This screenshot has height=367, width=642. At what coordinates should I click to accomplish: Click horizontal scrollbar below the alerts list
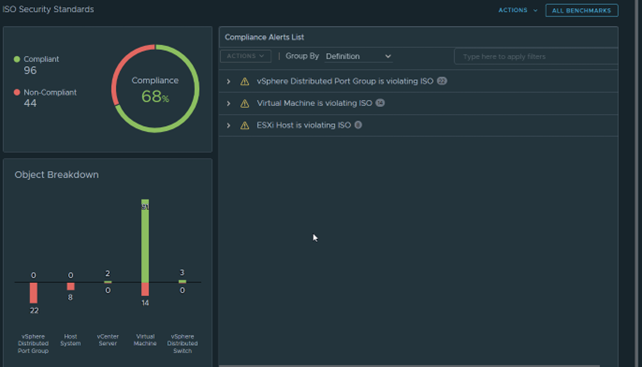click(409, 365)
